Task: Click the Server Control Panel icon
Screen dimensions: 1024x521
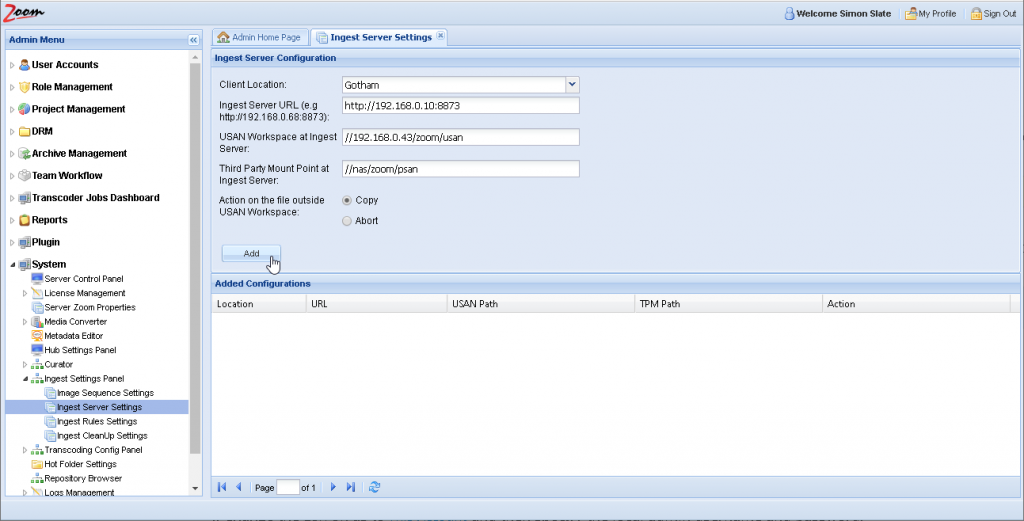Action: pos(37,278)
